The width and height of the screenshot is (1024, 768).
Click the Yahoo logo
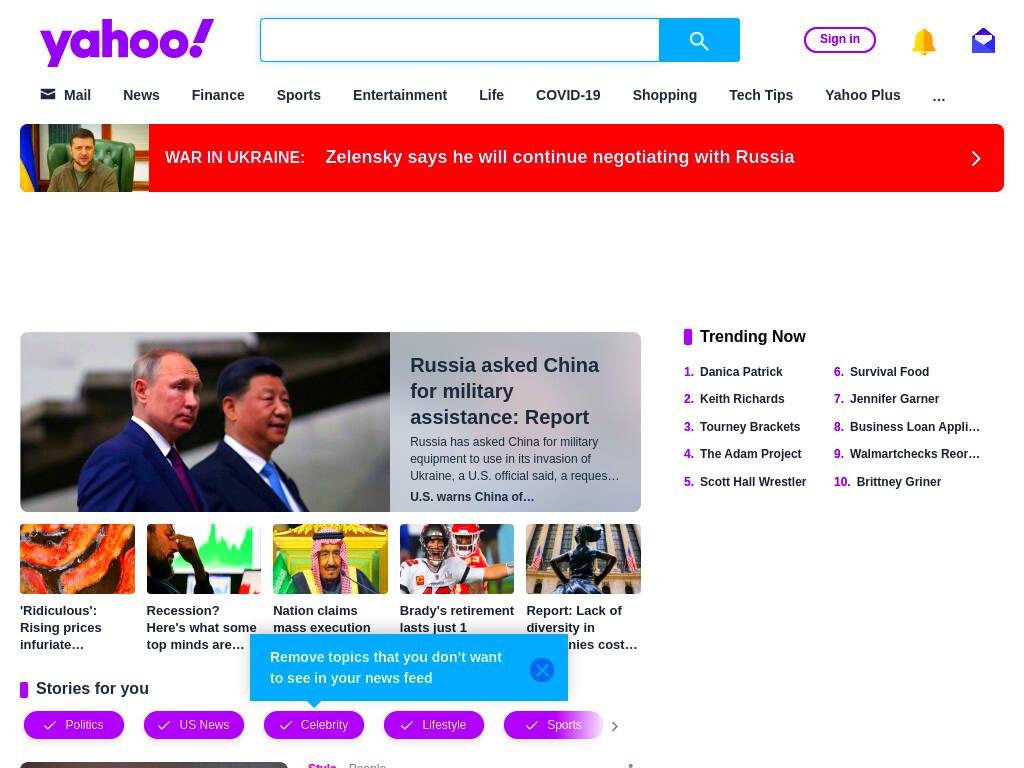pyautogui.click(x=127, y=42)
